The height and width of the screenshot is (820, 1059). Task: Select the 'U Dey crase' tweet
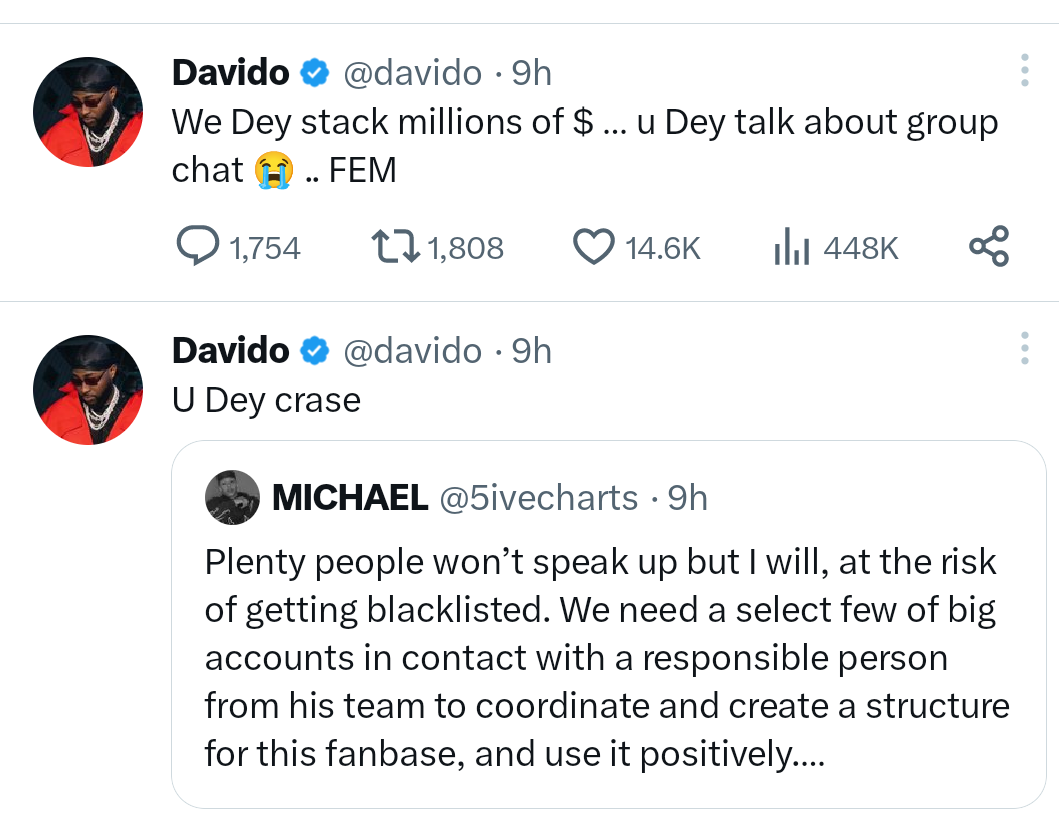265,400
